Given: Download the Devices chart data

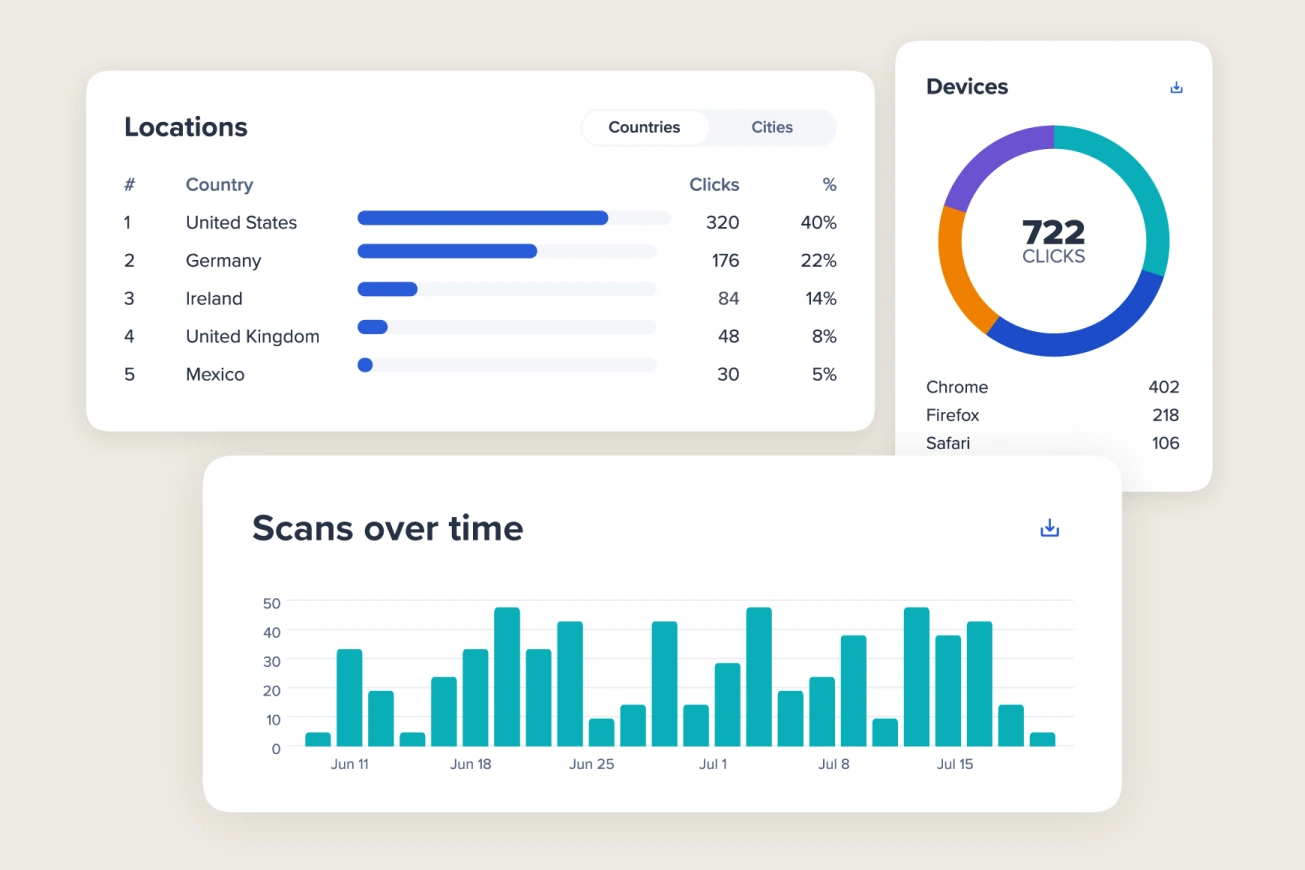Looking at the screenshot, I should (1176, 87).
